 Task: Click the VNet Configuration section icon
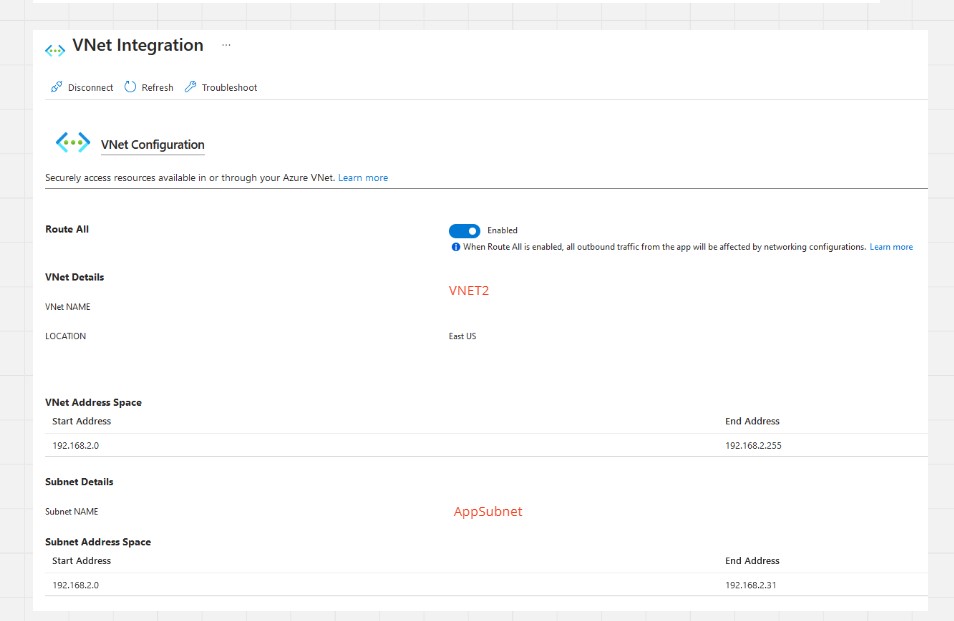click(73, 143)
